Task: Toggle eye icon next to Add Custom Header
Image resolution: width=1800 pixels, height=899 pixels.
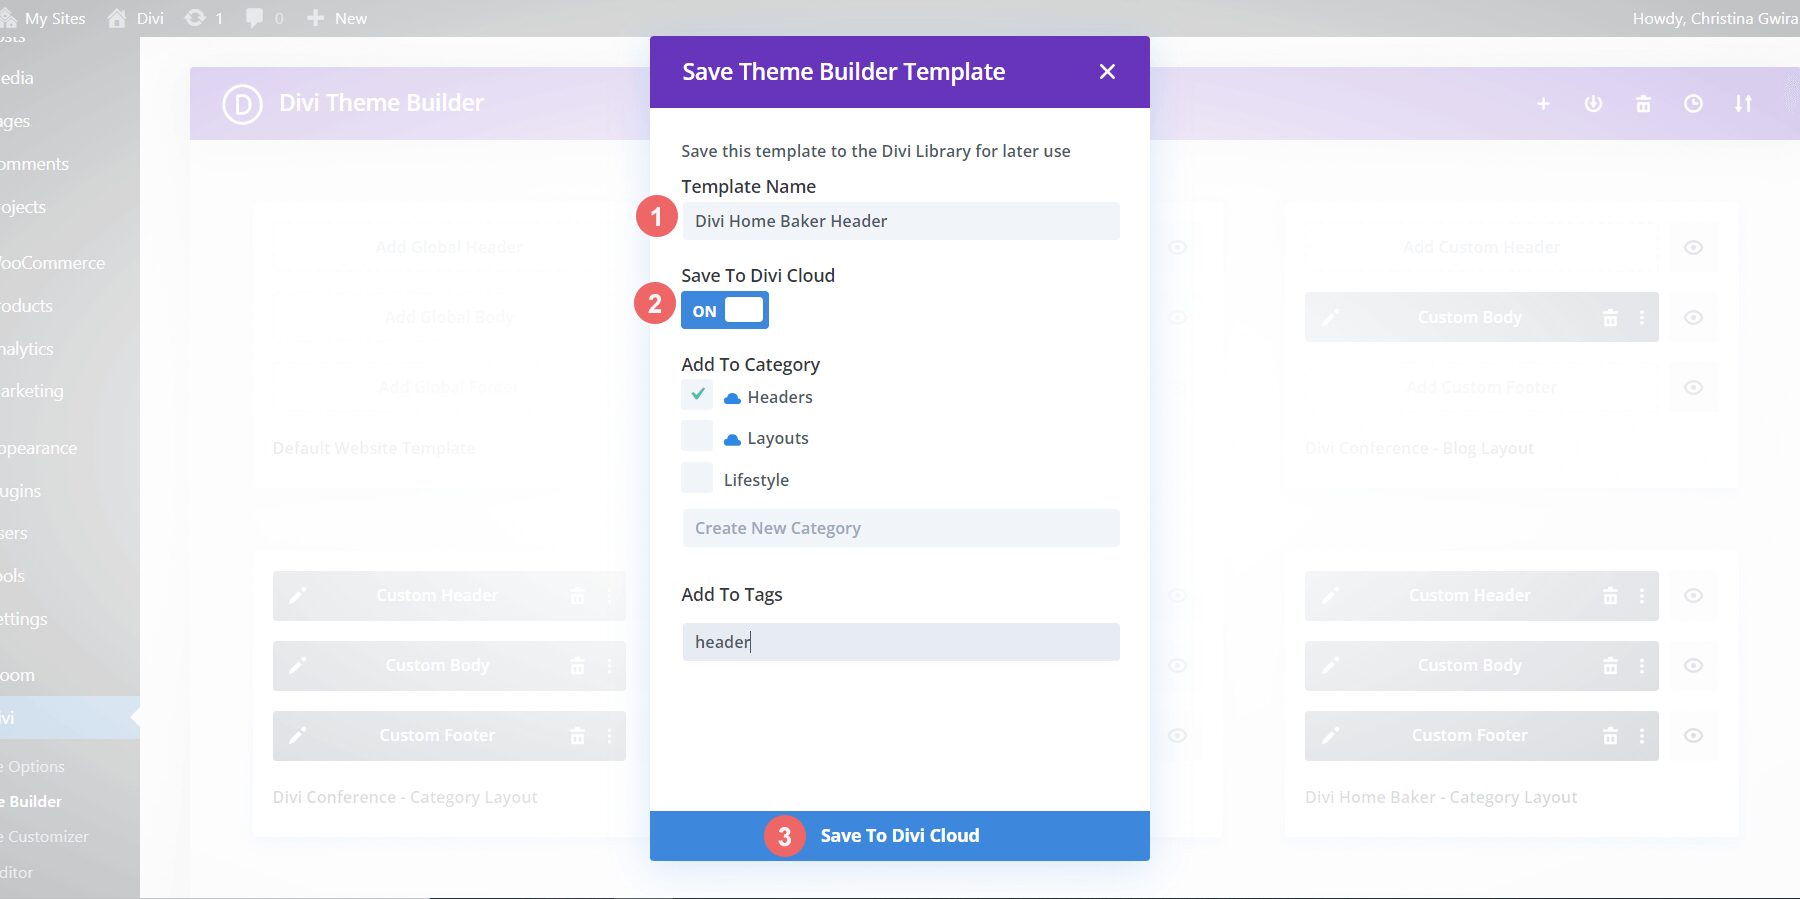Action: tap(1693, 247)
